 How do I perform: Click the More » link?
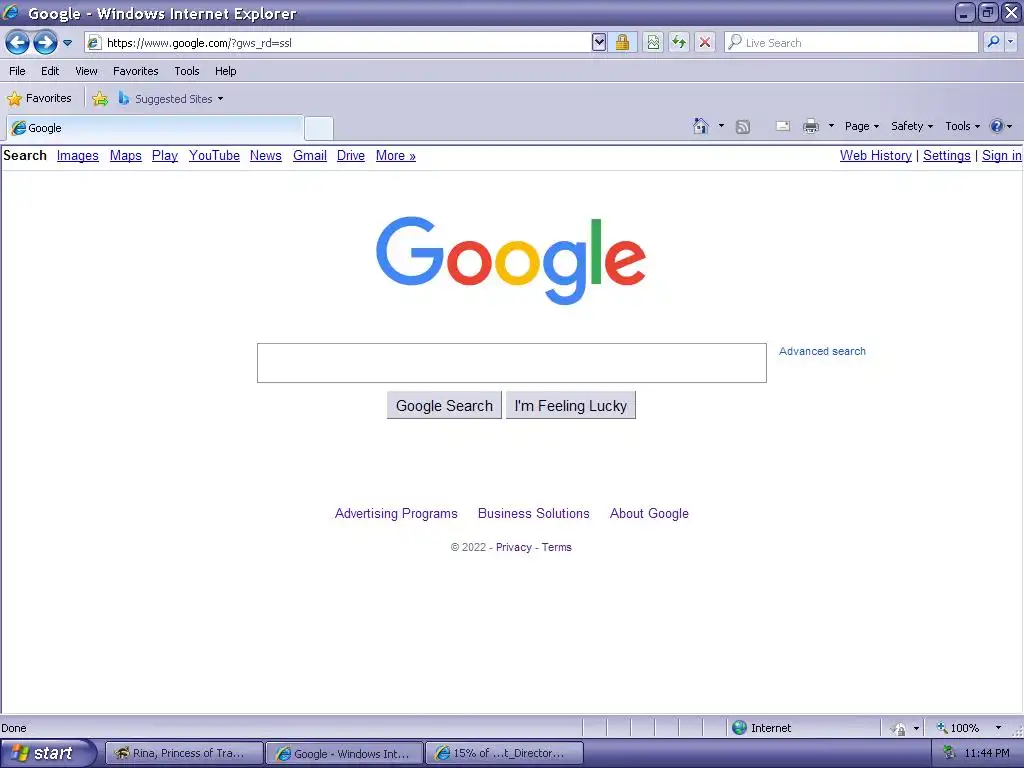pos(396,155)
